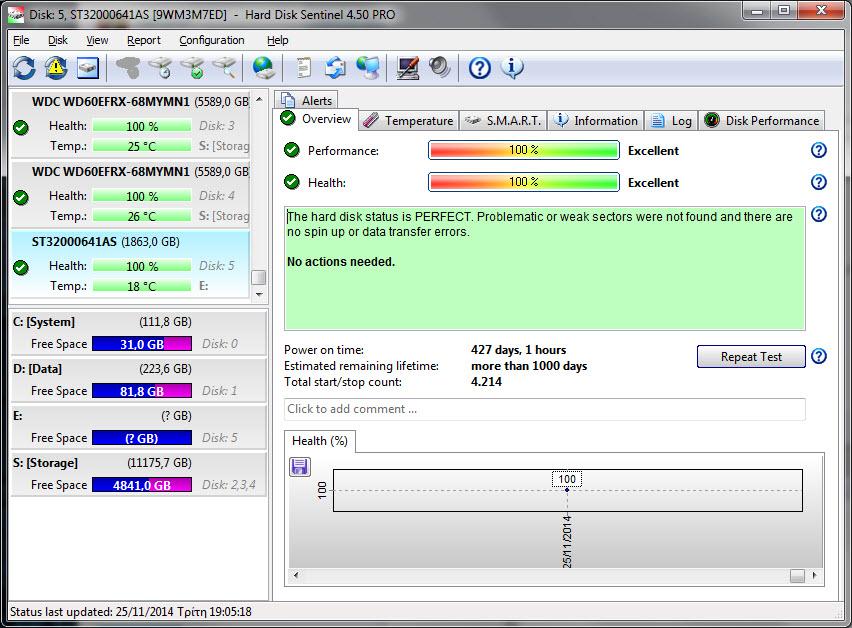Click the speaker sound toolbar icon
Viewport: 852px width, 628px height.
(x=439, y=68)
